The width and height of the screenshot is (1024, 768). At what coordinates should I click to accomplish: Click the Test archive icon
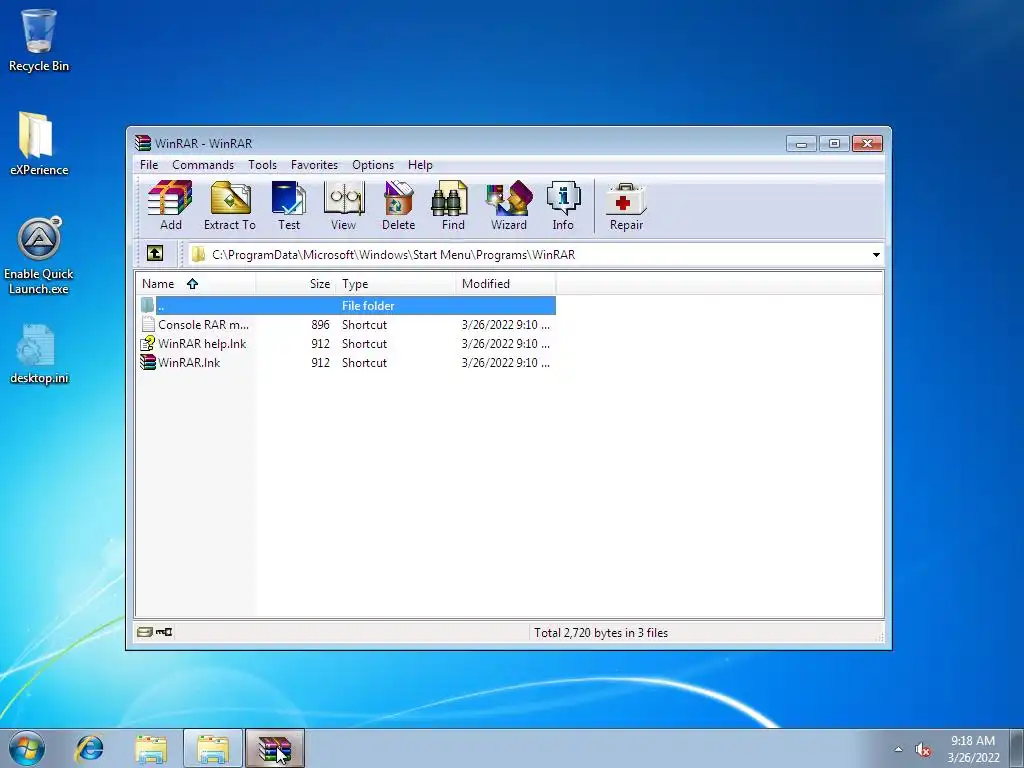[x=289, y=206]
